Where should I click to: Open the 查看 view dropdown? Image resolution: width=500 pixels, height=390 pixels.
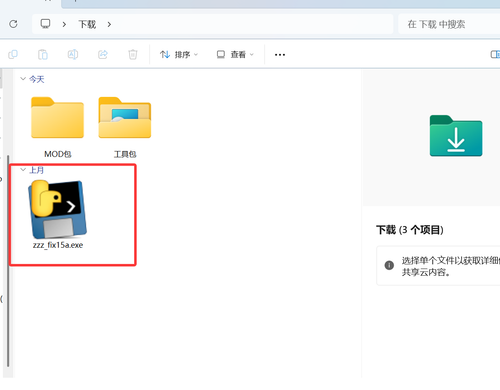click(x=235, y=54)
